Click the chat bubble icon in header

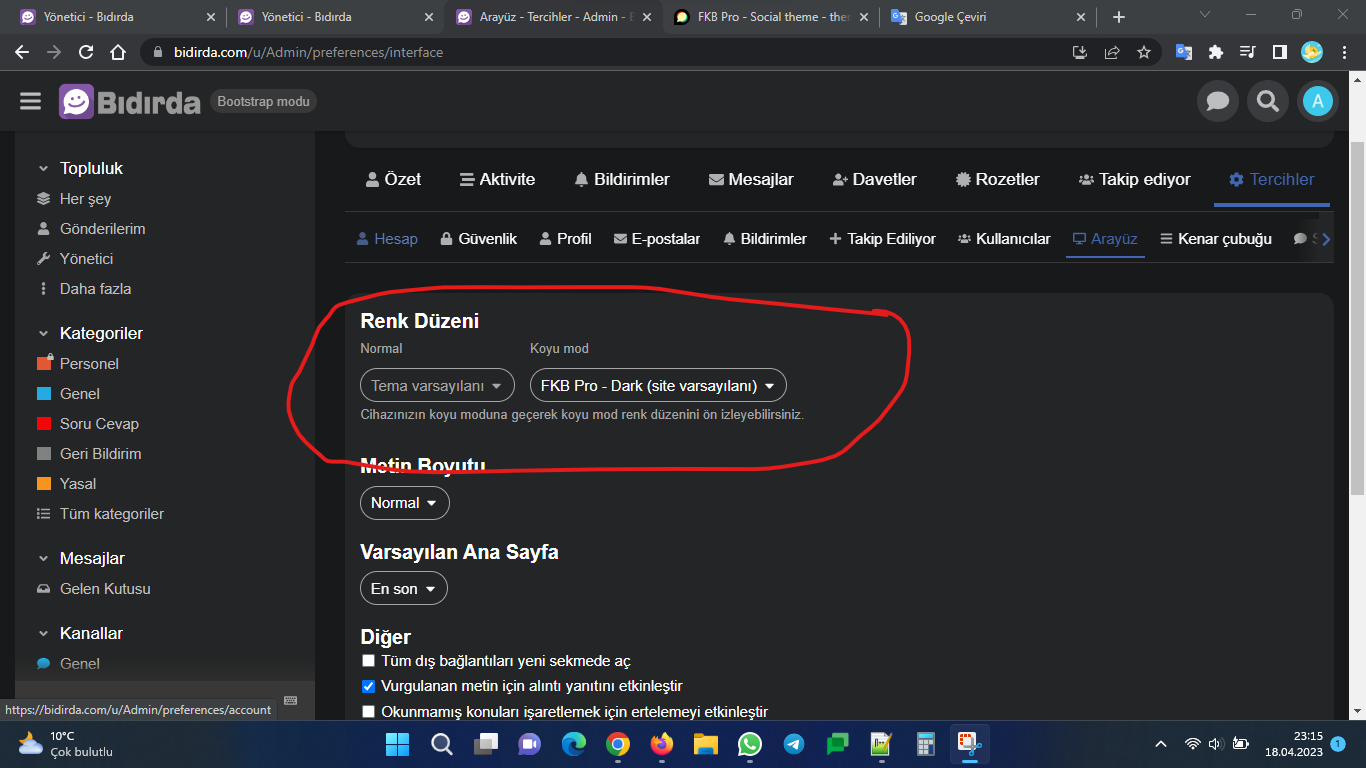pyautogui.click(x=1217, y=101)
